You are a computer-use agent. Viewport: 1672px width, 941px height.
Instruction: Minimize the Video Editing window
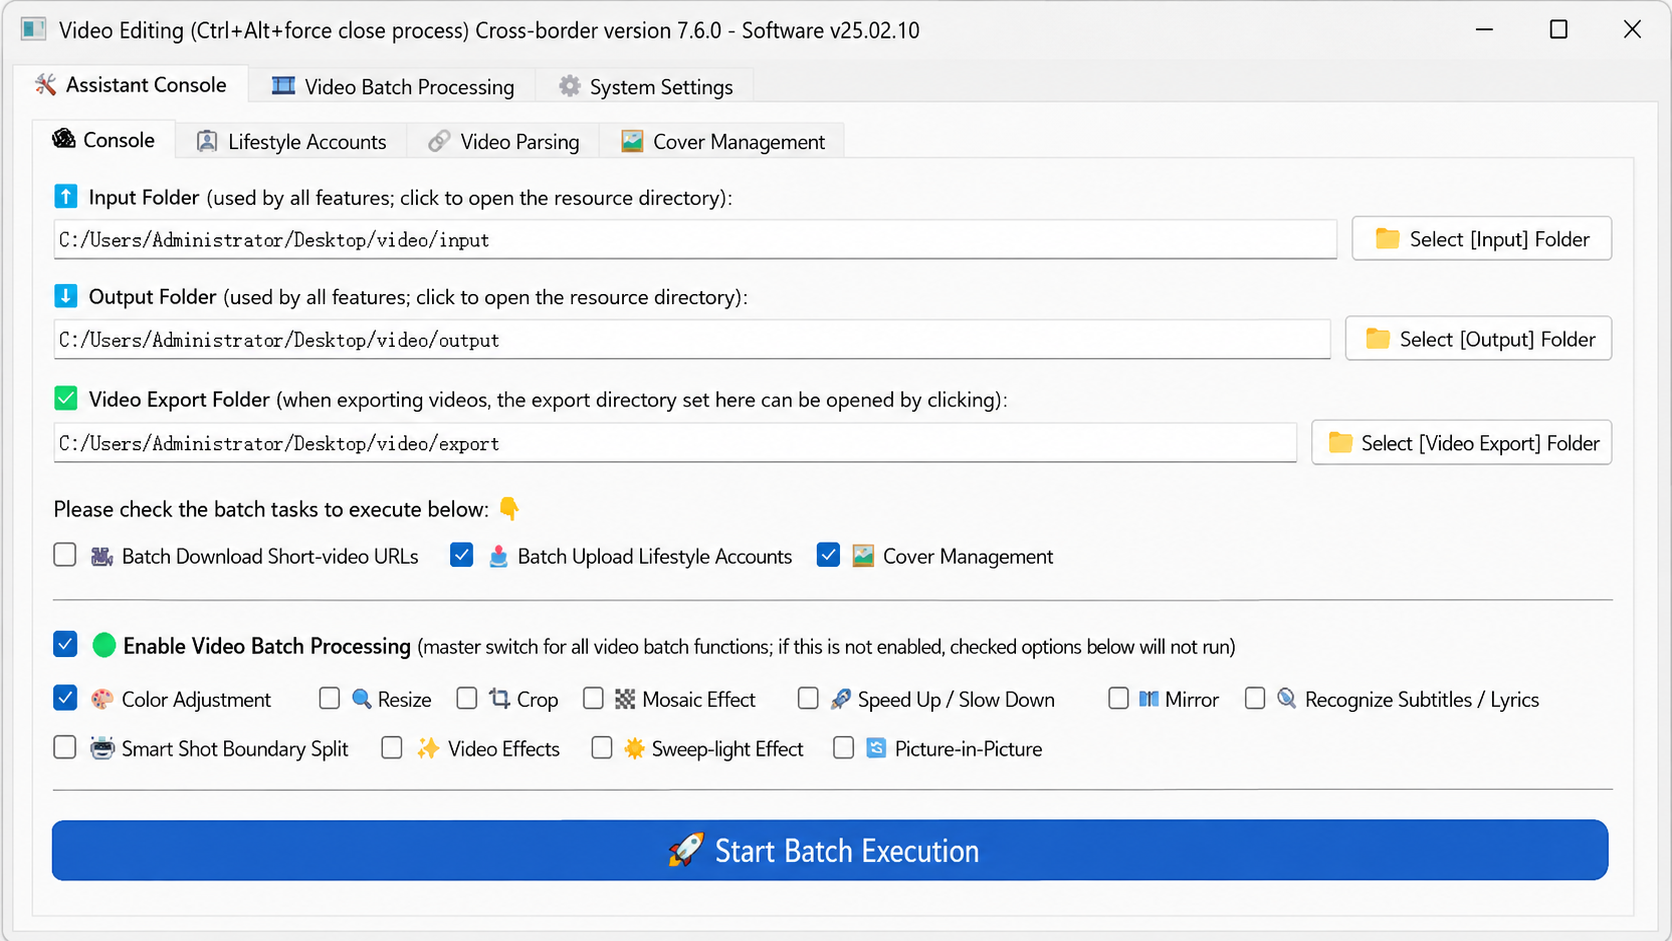1485,30
